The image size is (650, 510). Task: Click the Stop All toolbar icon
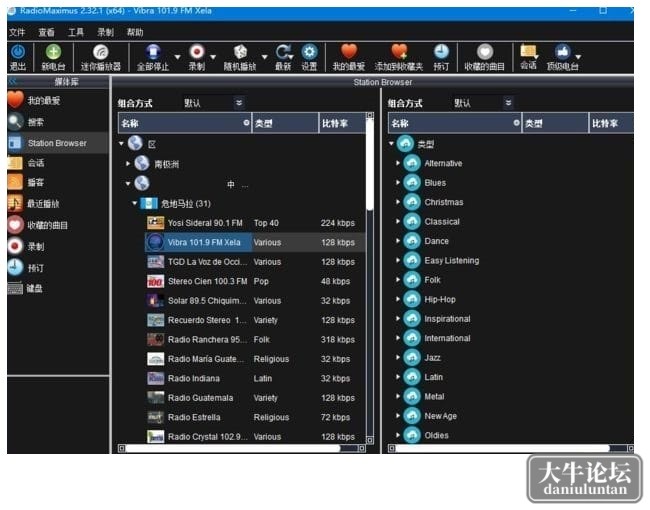[153, 52]
